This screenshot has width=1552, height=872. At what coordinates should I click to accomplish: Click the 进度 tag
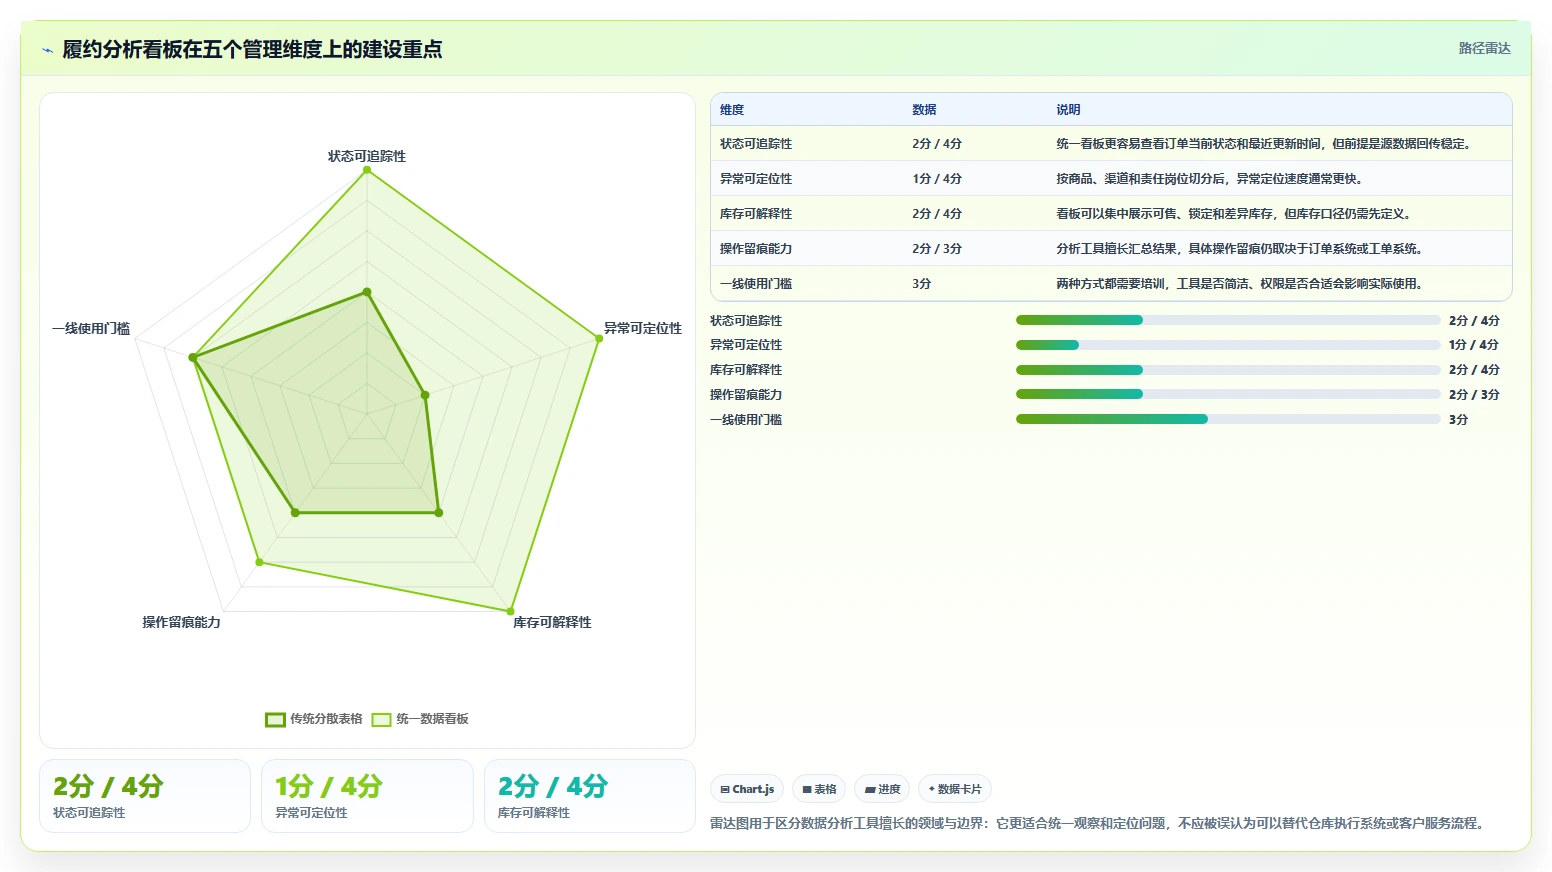[882, 789]
